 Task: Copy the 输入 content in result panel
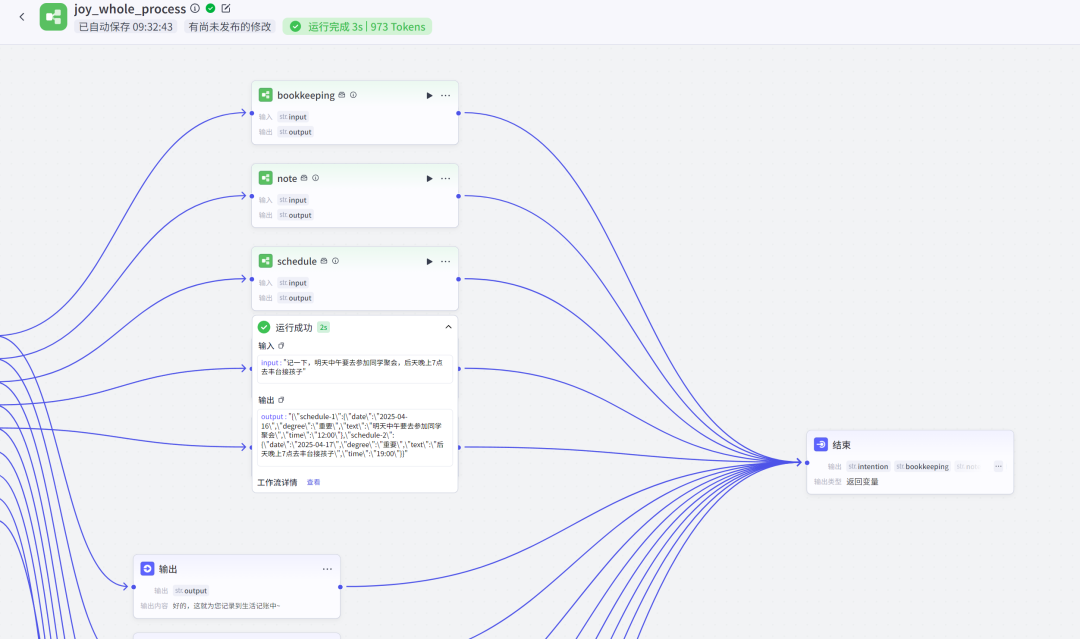281,346
